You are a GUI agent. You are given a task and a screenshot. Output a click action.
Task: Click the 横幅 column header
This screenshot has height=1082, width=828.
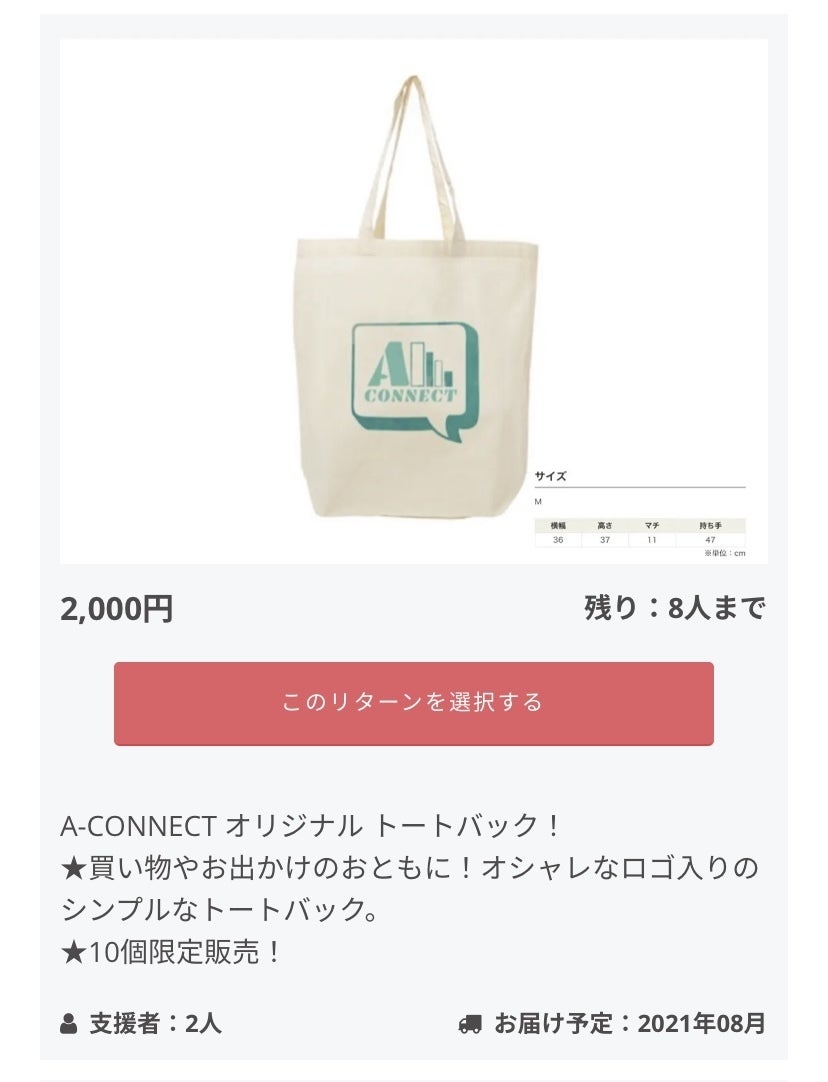(x=558, y=526)
